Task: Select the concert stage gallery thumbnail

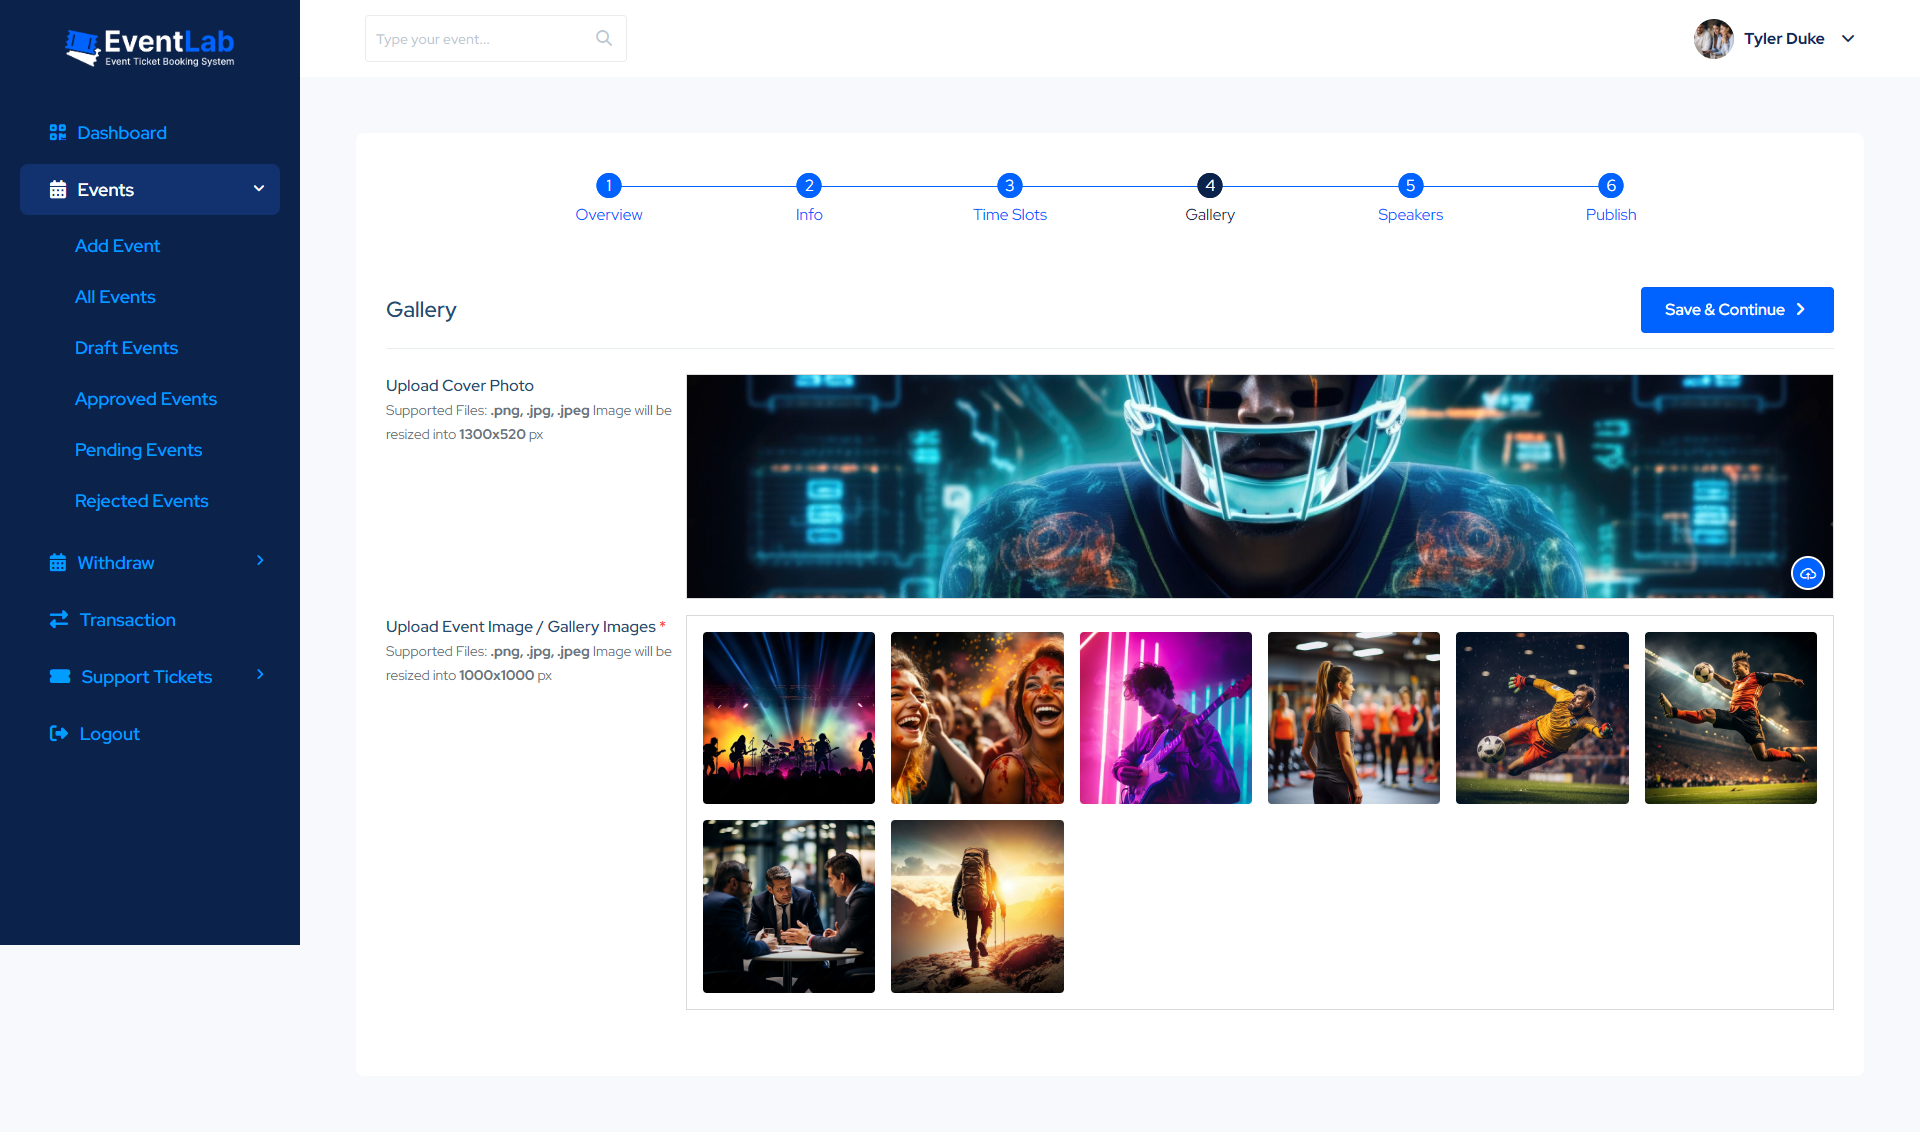Action: (x=788, y=717)
